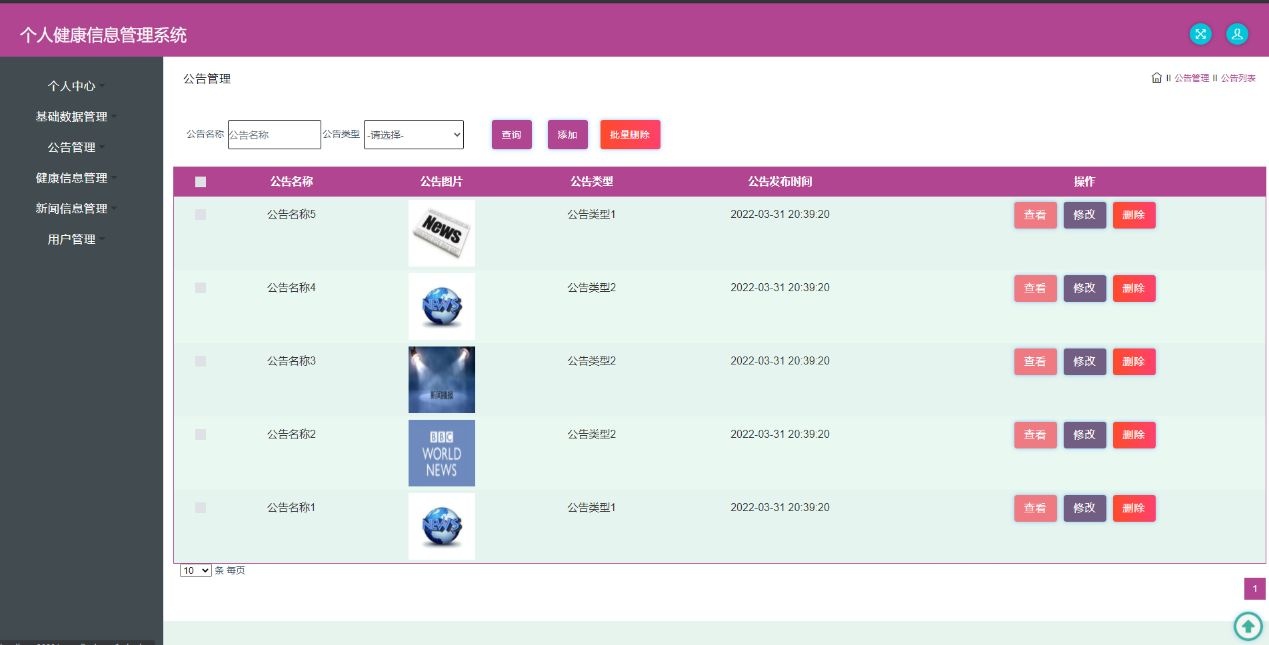Click the 公告列表 breadcrumb link
This screenshot has height=645, width=1269.
point(1238,78)
